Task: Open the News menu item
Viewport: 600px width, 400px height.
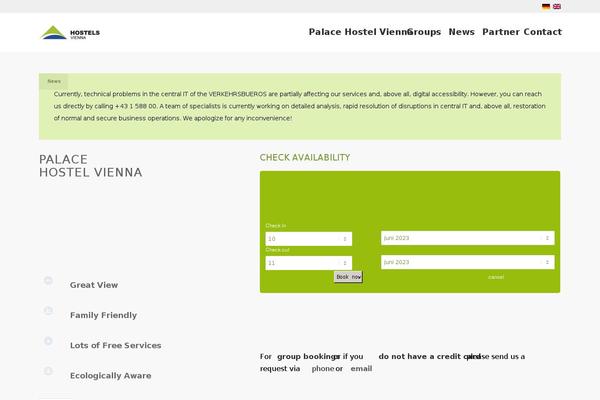Action: 461,32
